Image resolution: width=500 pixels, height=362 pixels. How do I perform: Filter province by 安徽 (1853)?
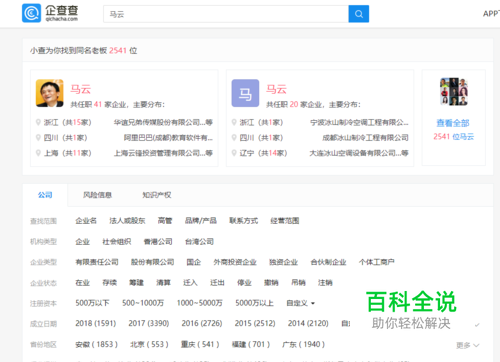pos(97,344)
